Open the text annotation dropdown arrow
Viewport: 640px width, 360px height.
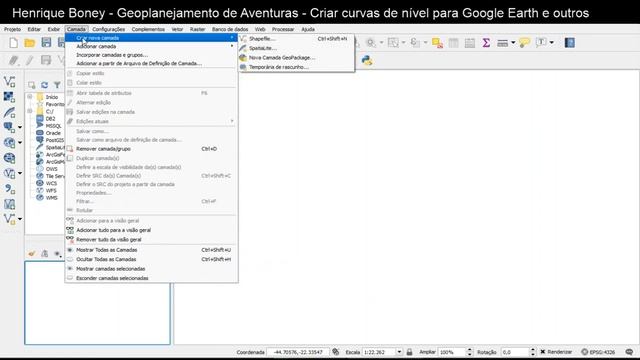click(x=551, y=42)
